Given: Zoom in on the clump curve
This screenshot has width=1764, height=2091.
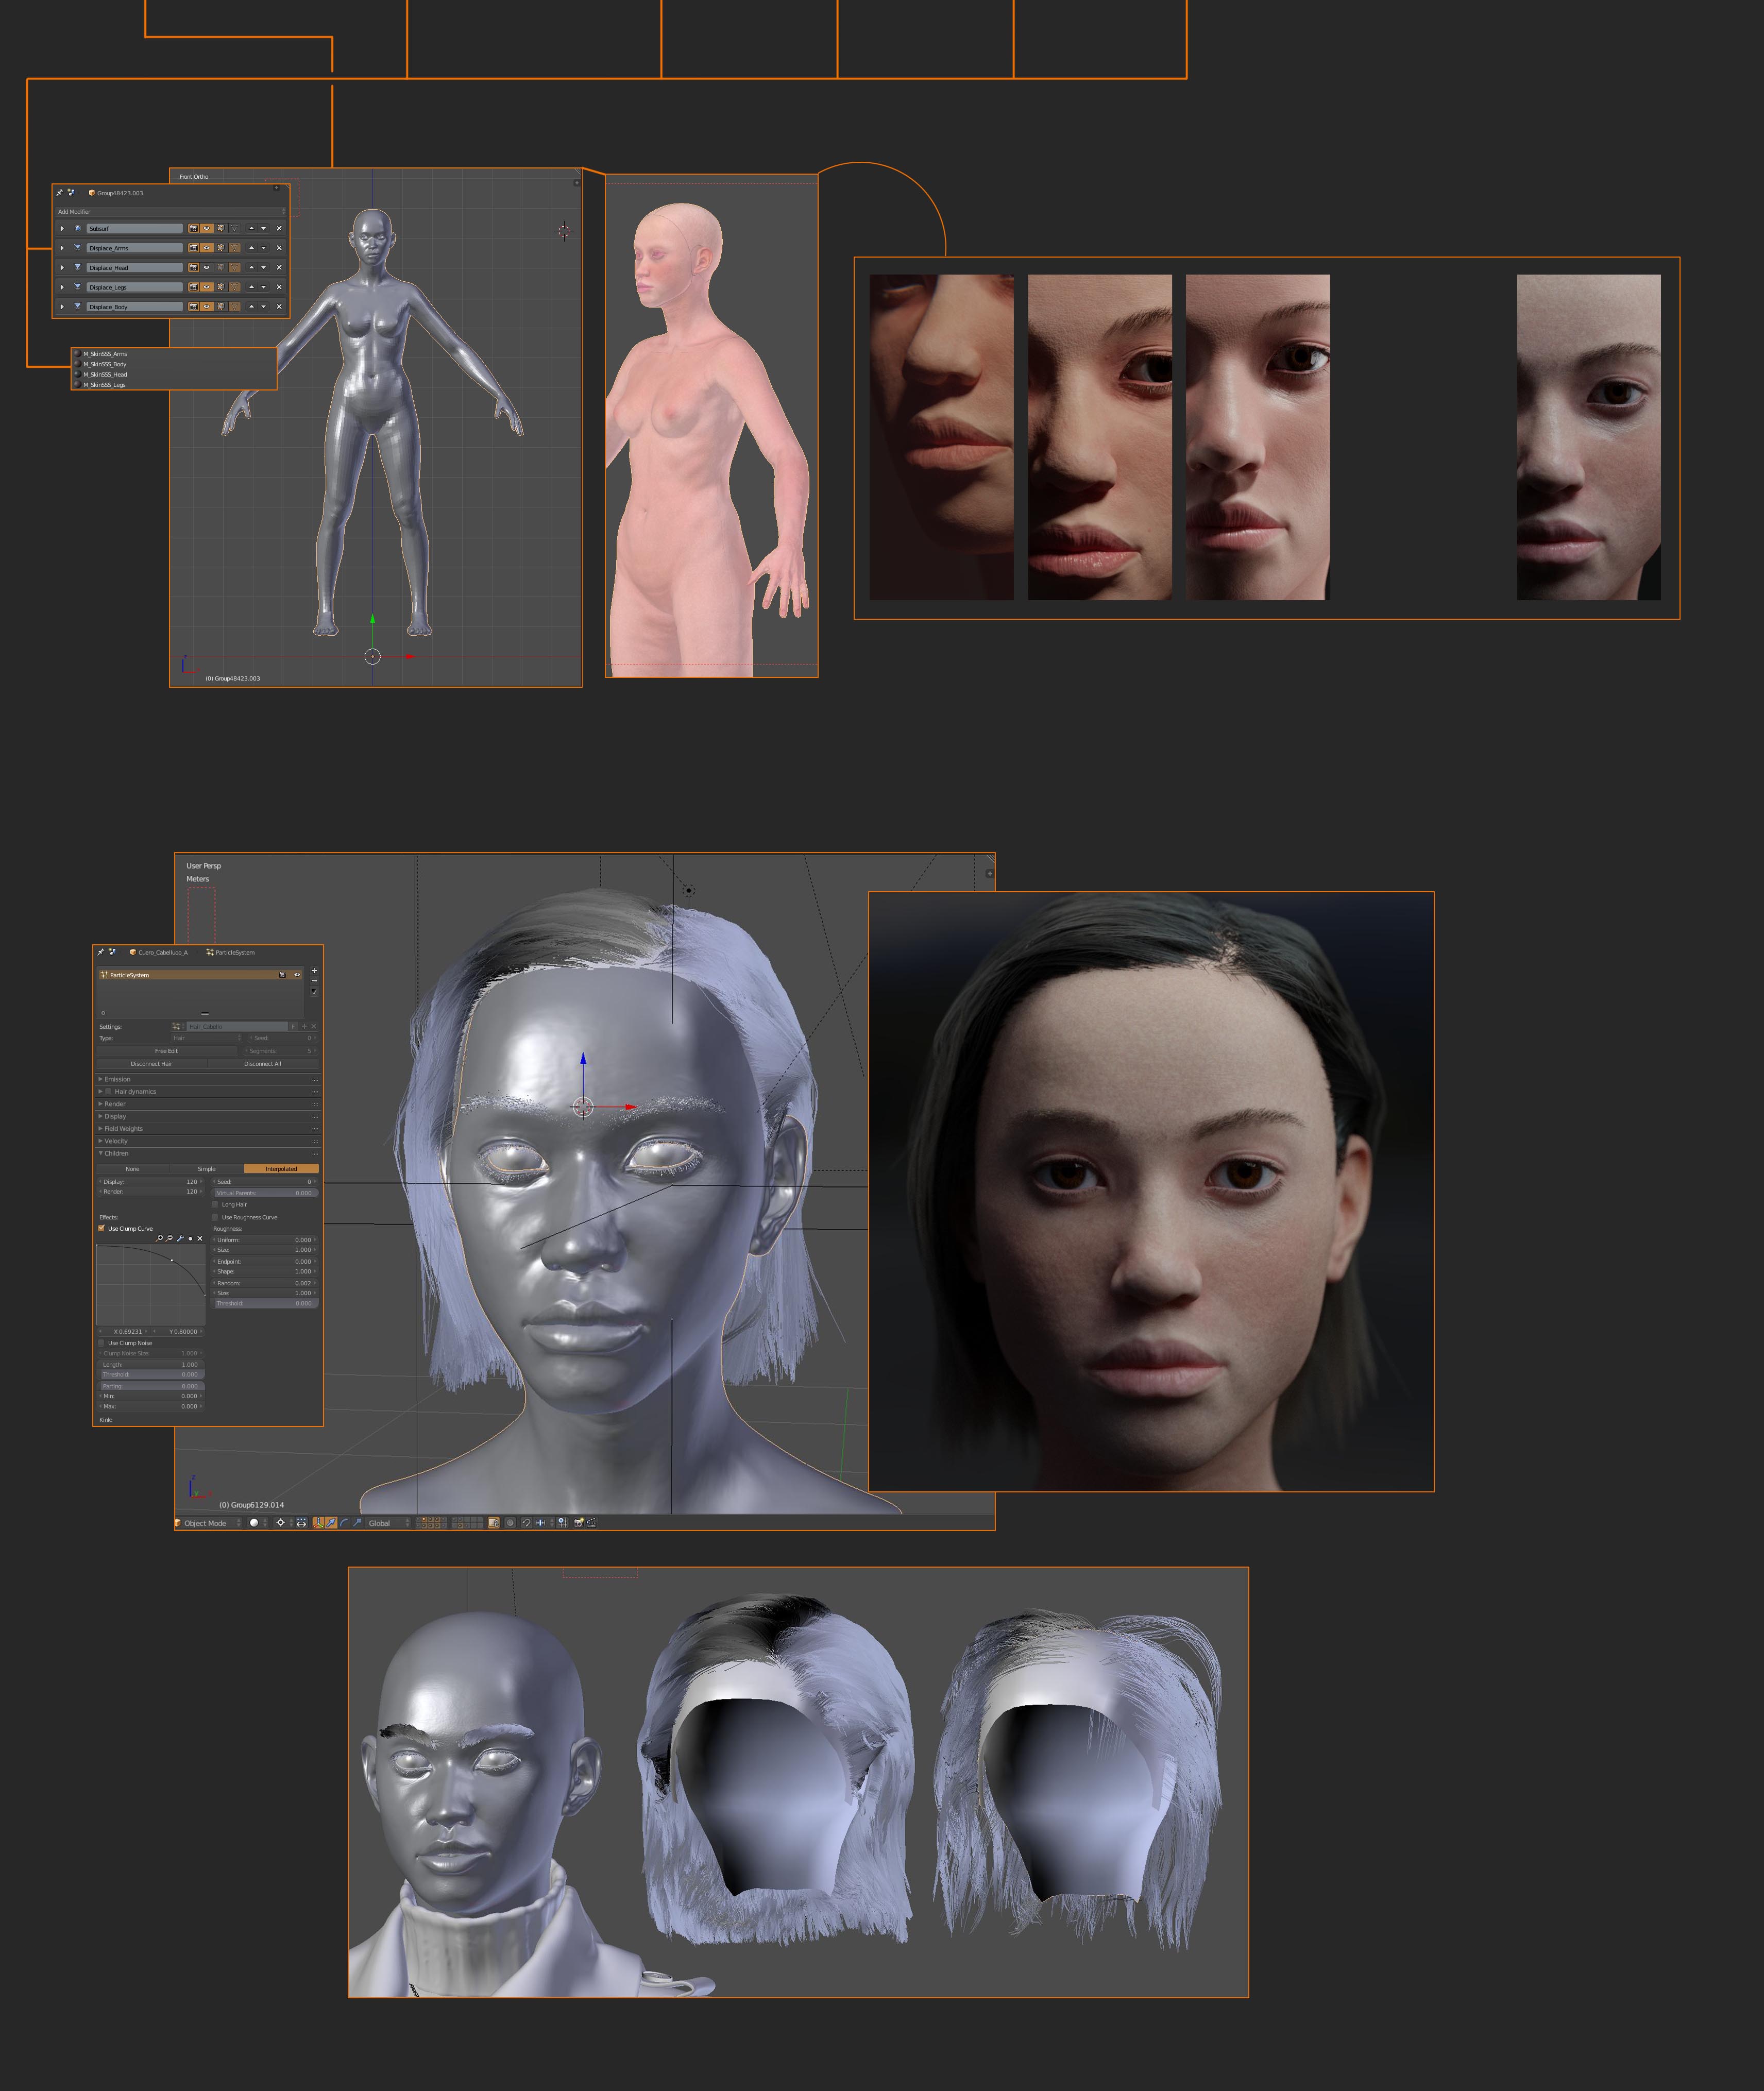Looking at the screenshot, I should click(160, 1238).
